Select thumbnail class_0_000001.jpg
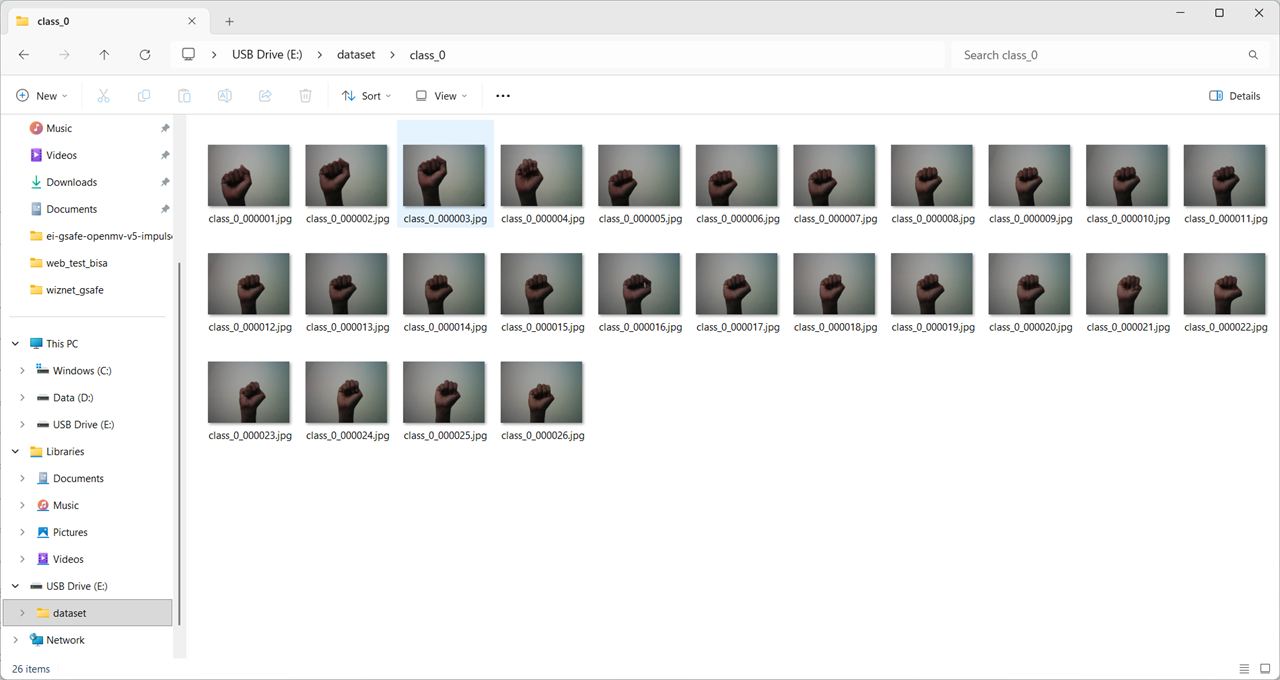The image size is (1280, 680). [x=249, y=176]
